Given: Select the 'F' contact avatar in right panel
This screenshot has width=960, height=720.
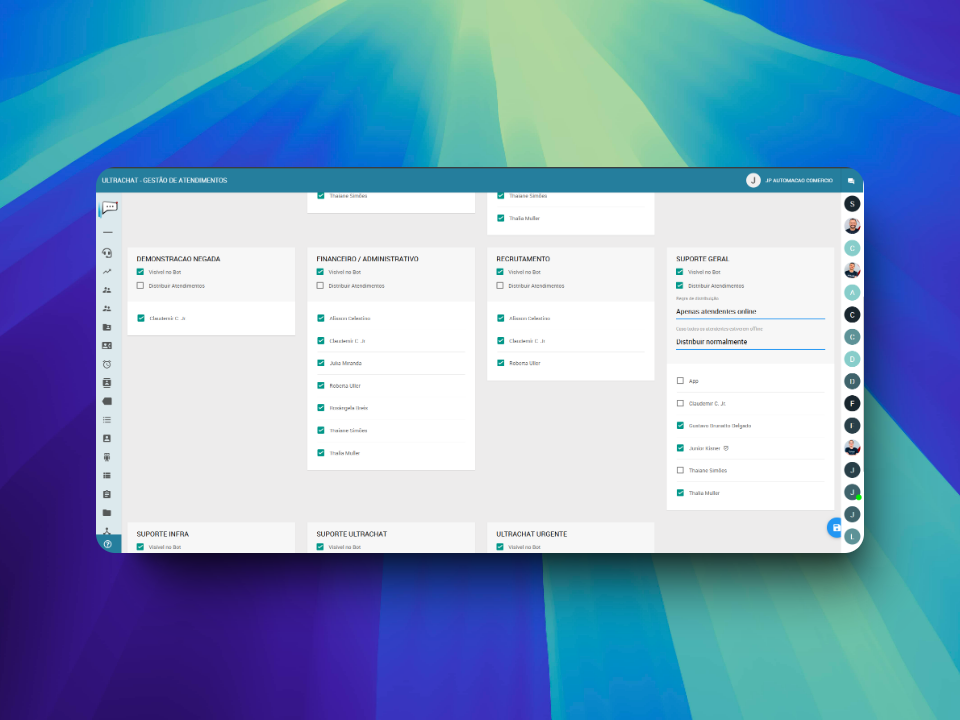Looking at the screenshot, I should (x=852, y=403).
